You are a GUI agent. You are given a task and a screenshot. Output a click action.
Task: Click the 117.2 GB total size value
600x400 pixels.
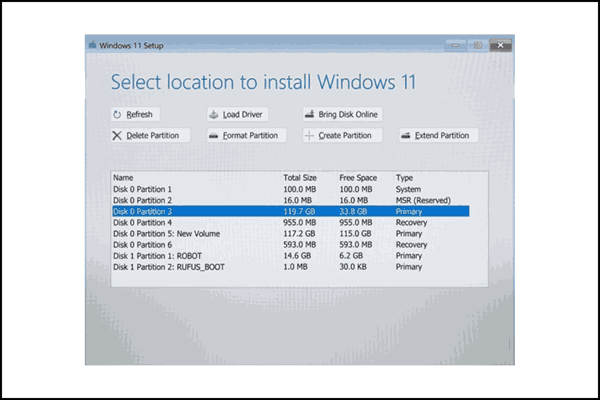(x=299, y=233)
